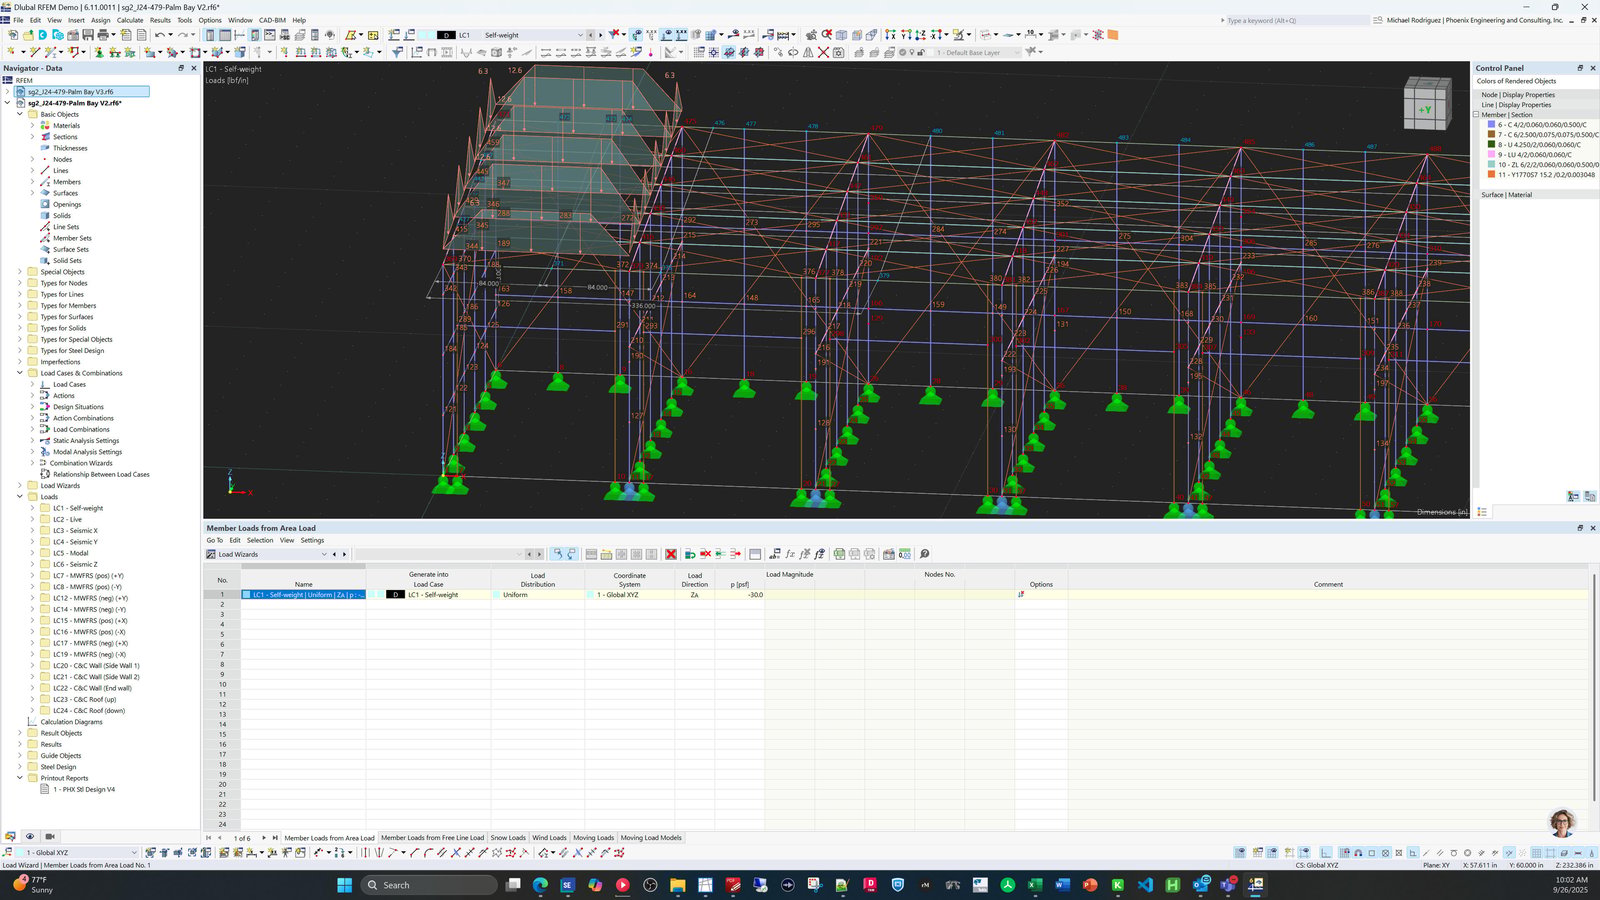Switch to Member Loads from Free Line Load tab
1600x900 pixels.
(x=432, y=838)
